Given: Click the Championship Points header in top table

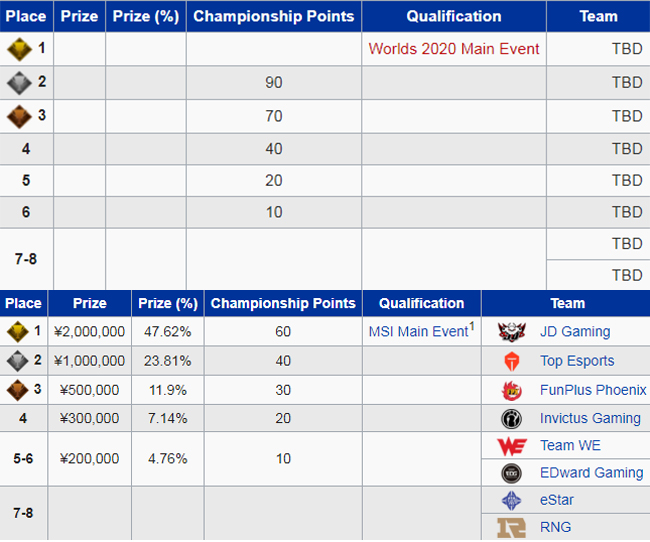Looking at the screenshot, I should 274,16.
